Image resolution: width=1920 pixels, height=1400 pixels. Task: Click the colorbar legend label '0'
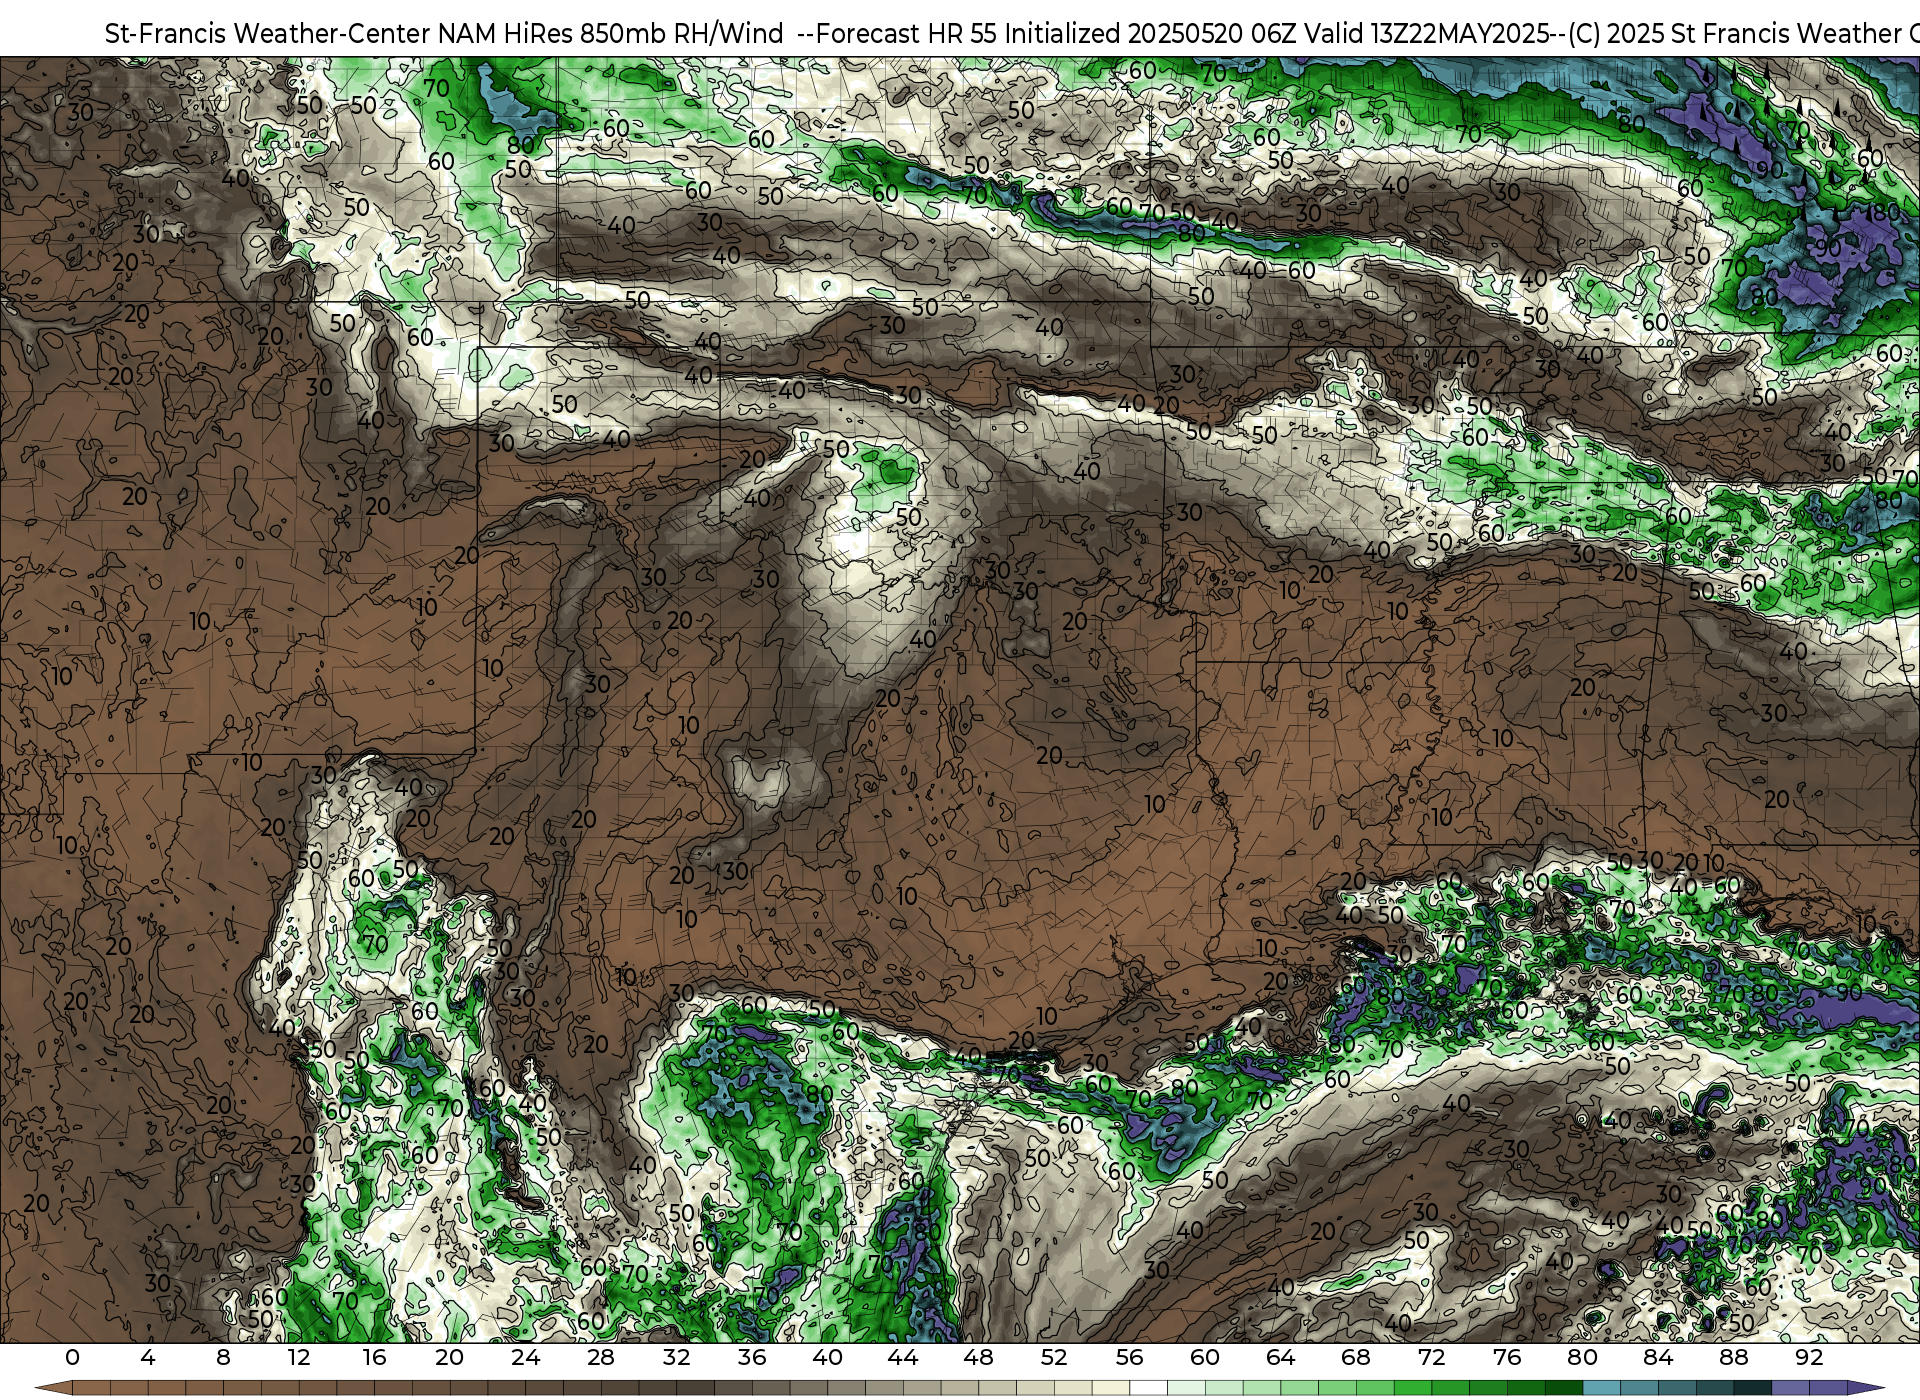pyautogui.click(x=72, y=1357)
